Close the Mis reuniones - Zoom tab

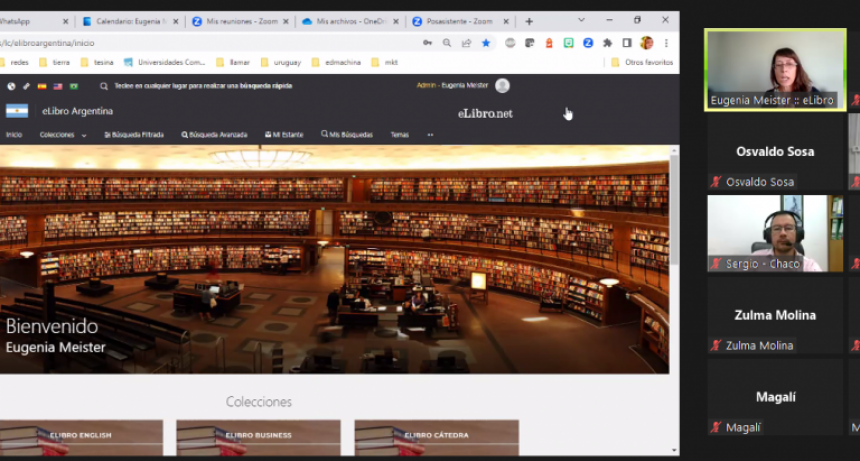(286, 21)
